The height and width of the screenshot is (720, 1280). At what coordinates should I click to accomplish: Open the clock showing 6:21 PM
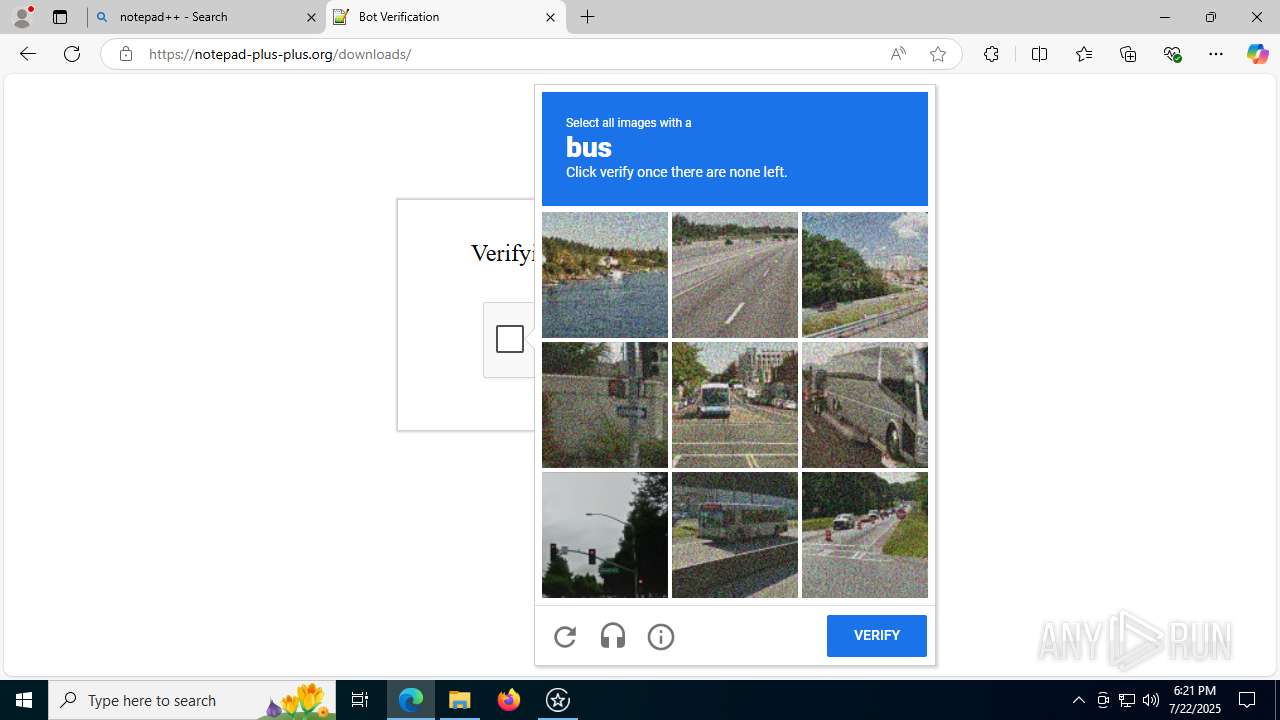1194,700
